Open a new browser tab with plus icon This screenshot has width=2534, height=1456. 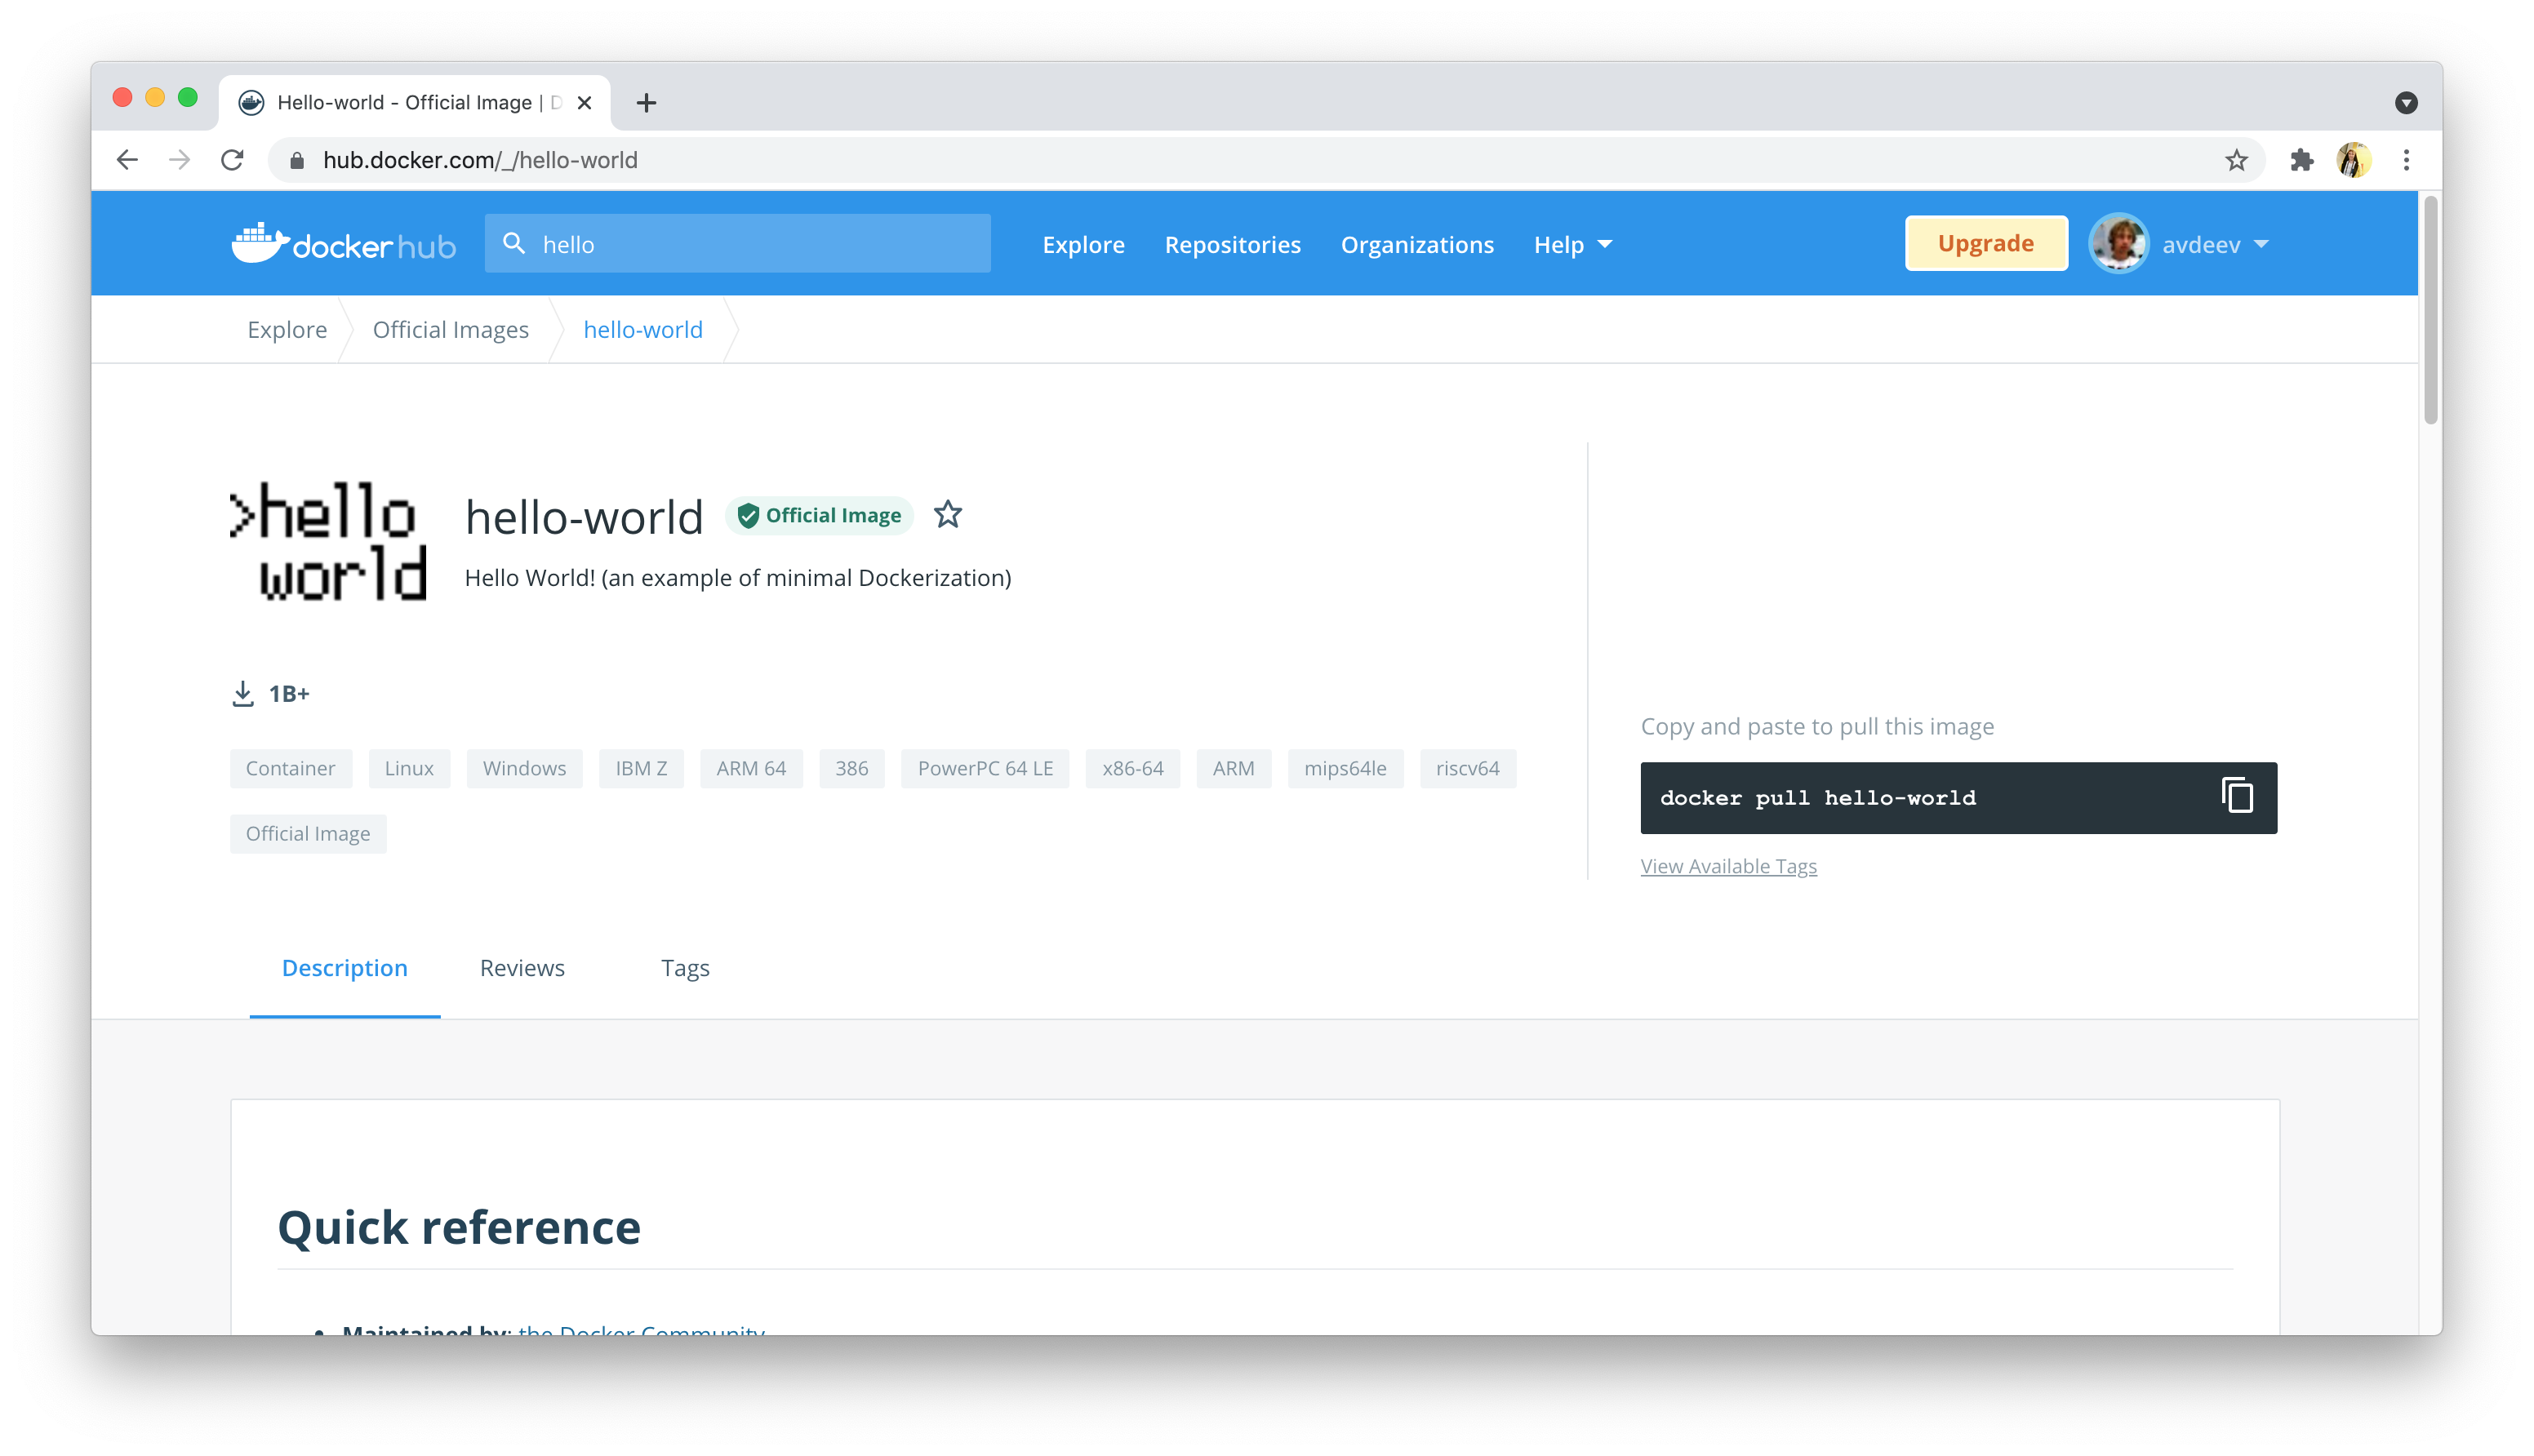(x=646, y=103)
